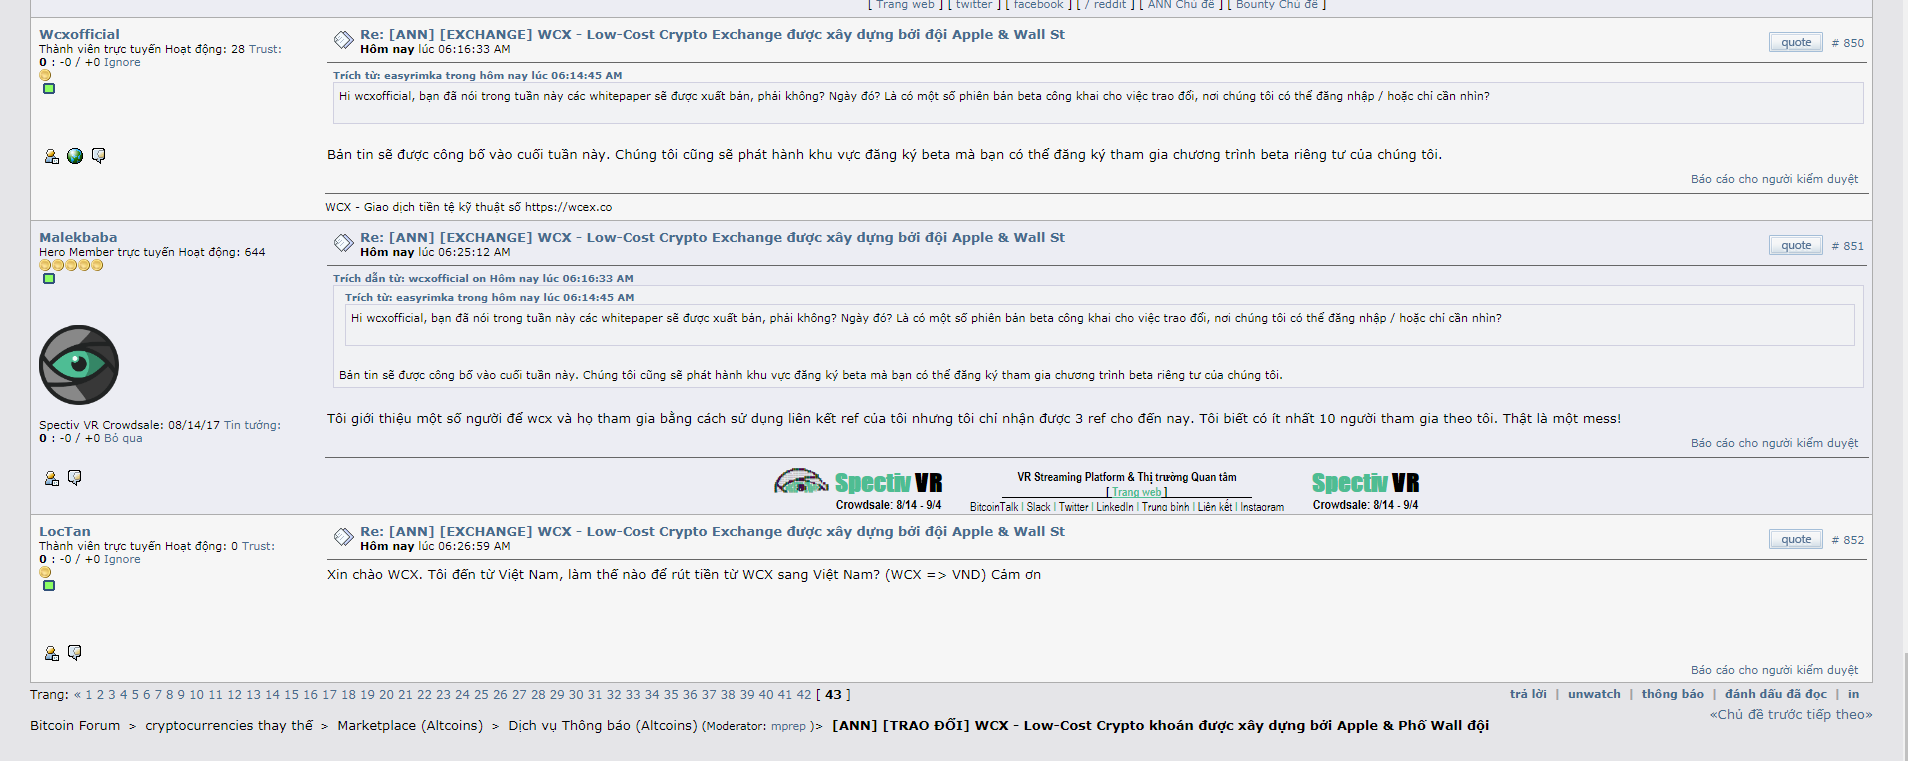Open the Wcxofficial username link

(x=79, y=34)
